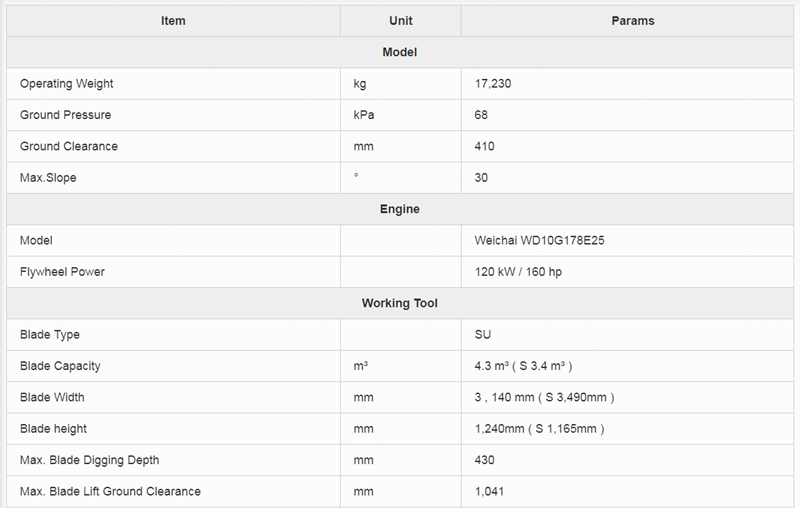Image resolution: width=800 pixels, height=508 pixels.
Task: Click the Max.Slope row label
Action: pyautogui.click(x=48, y=178)
